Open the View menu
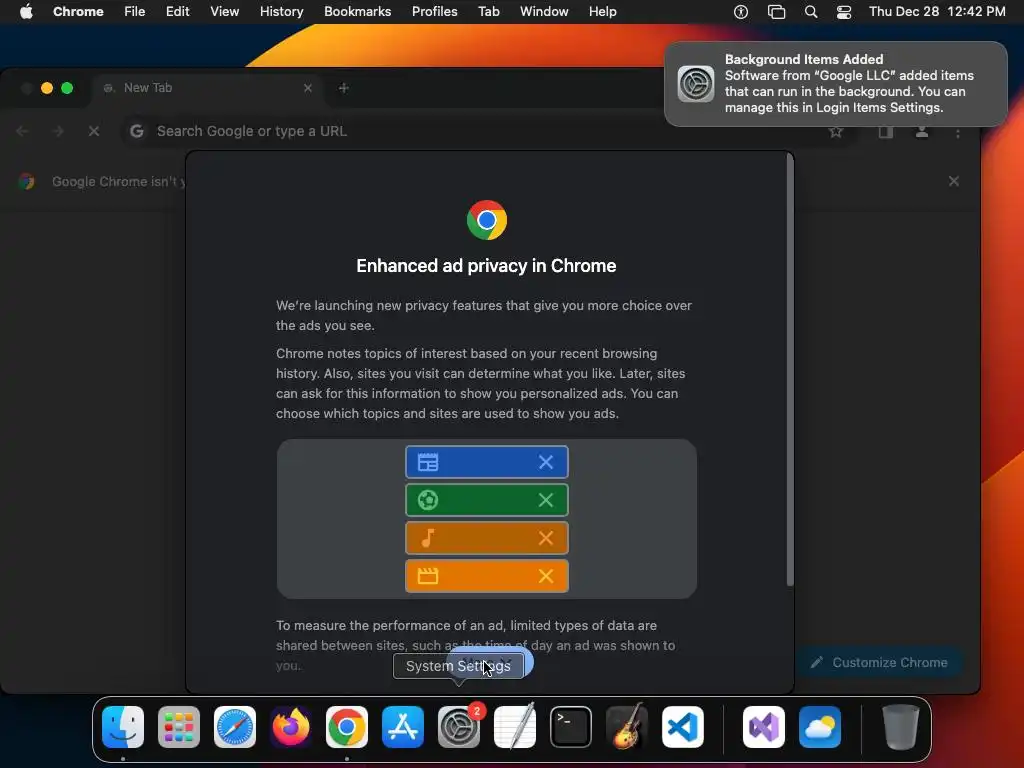1024x768 pixels. tap(225, 12)
